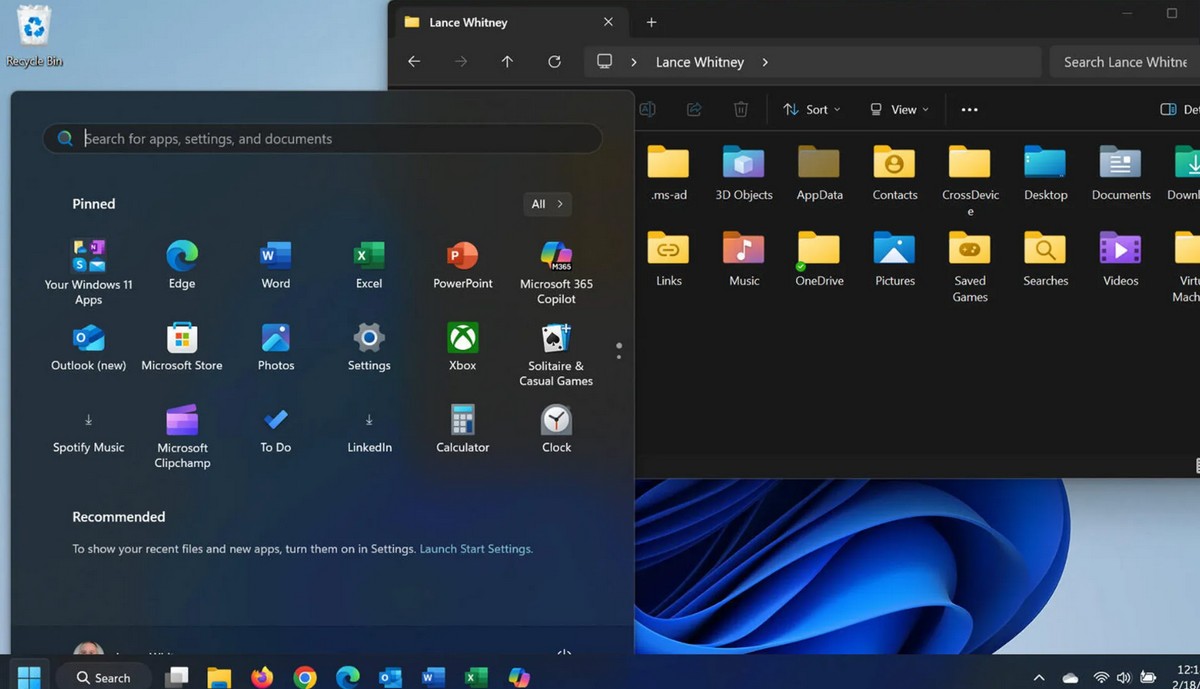1200x689 pixels.
Task: Select the 3D Objects folder
Action: coord(744,173)
